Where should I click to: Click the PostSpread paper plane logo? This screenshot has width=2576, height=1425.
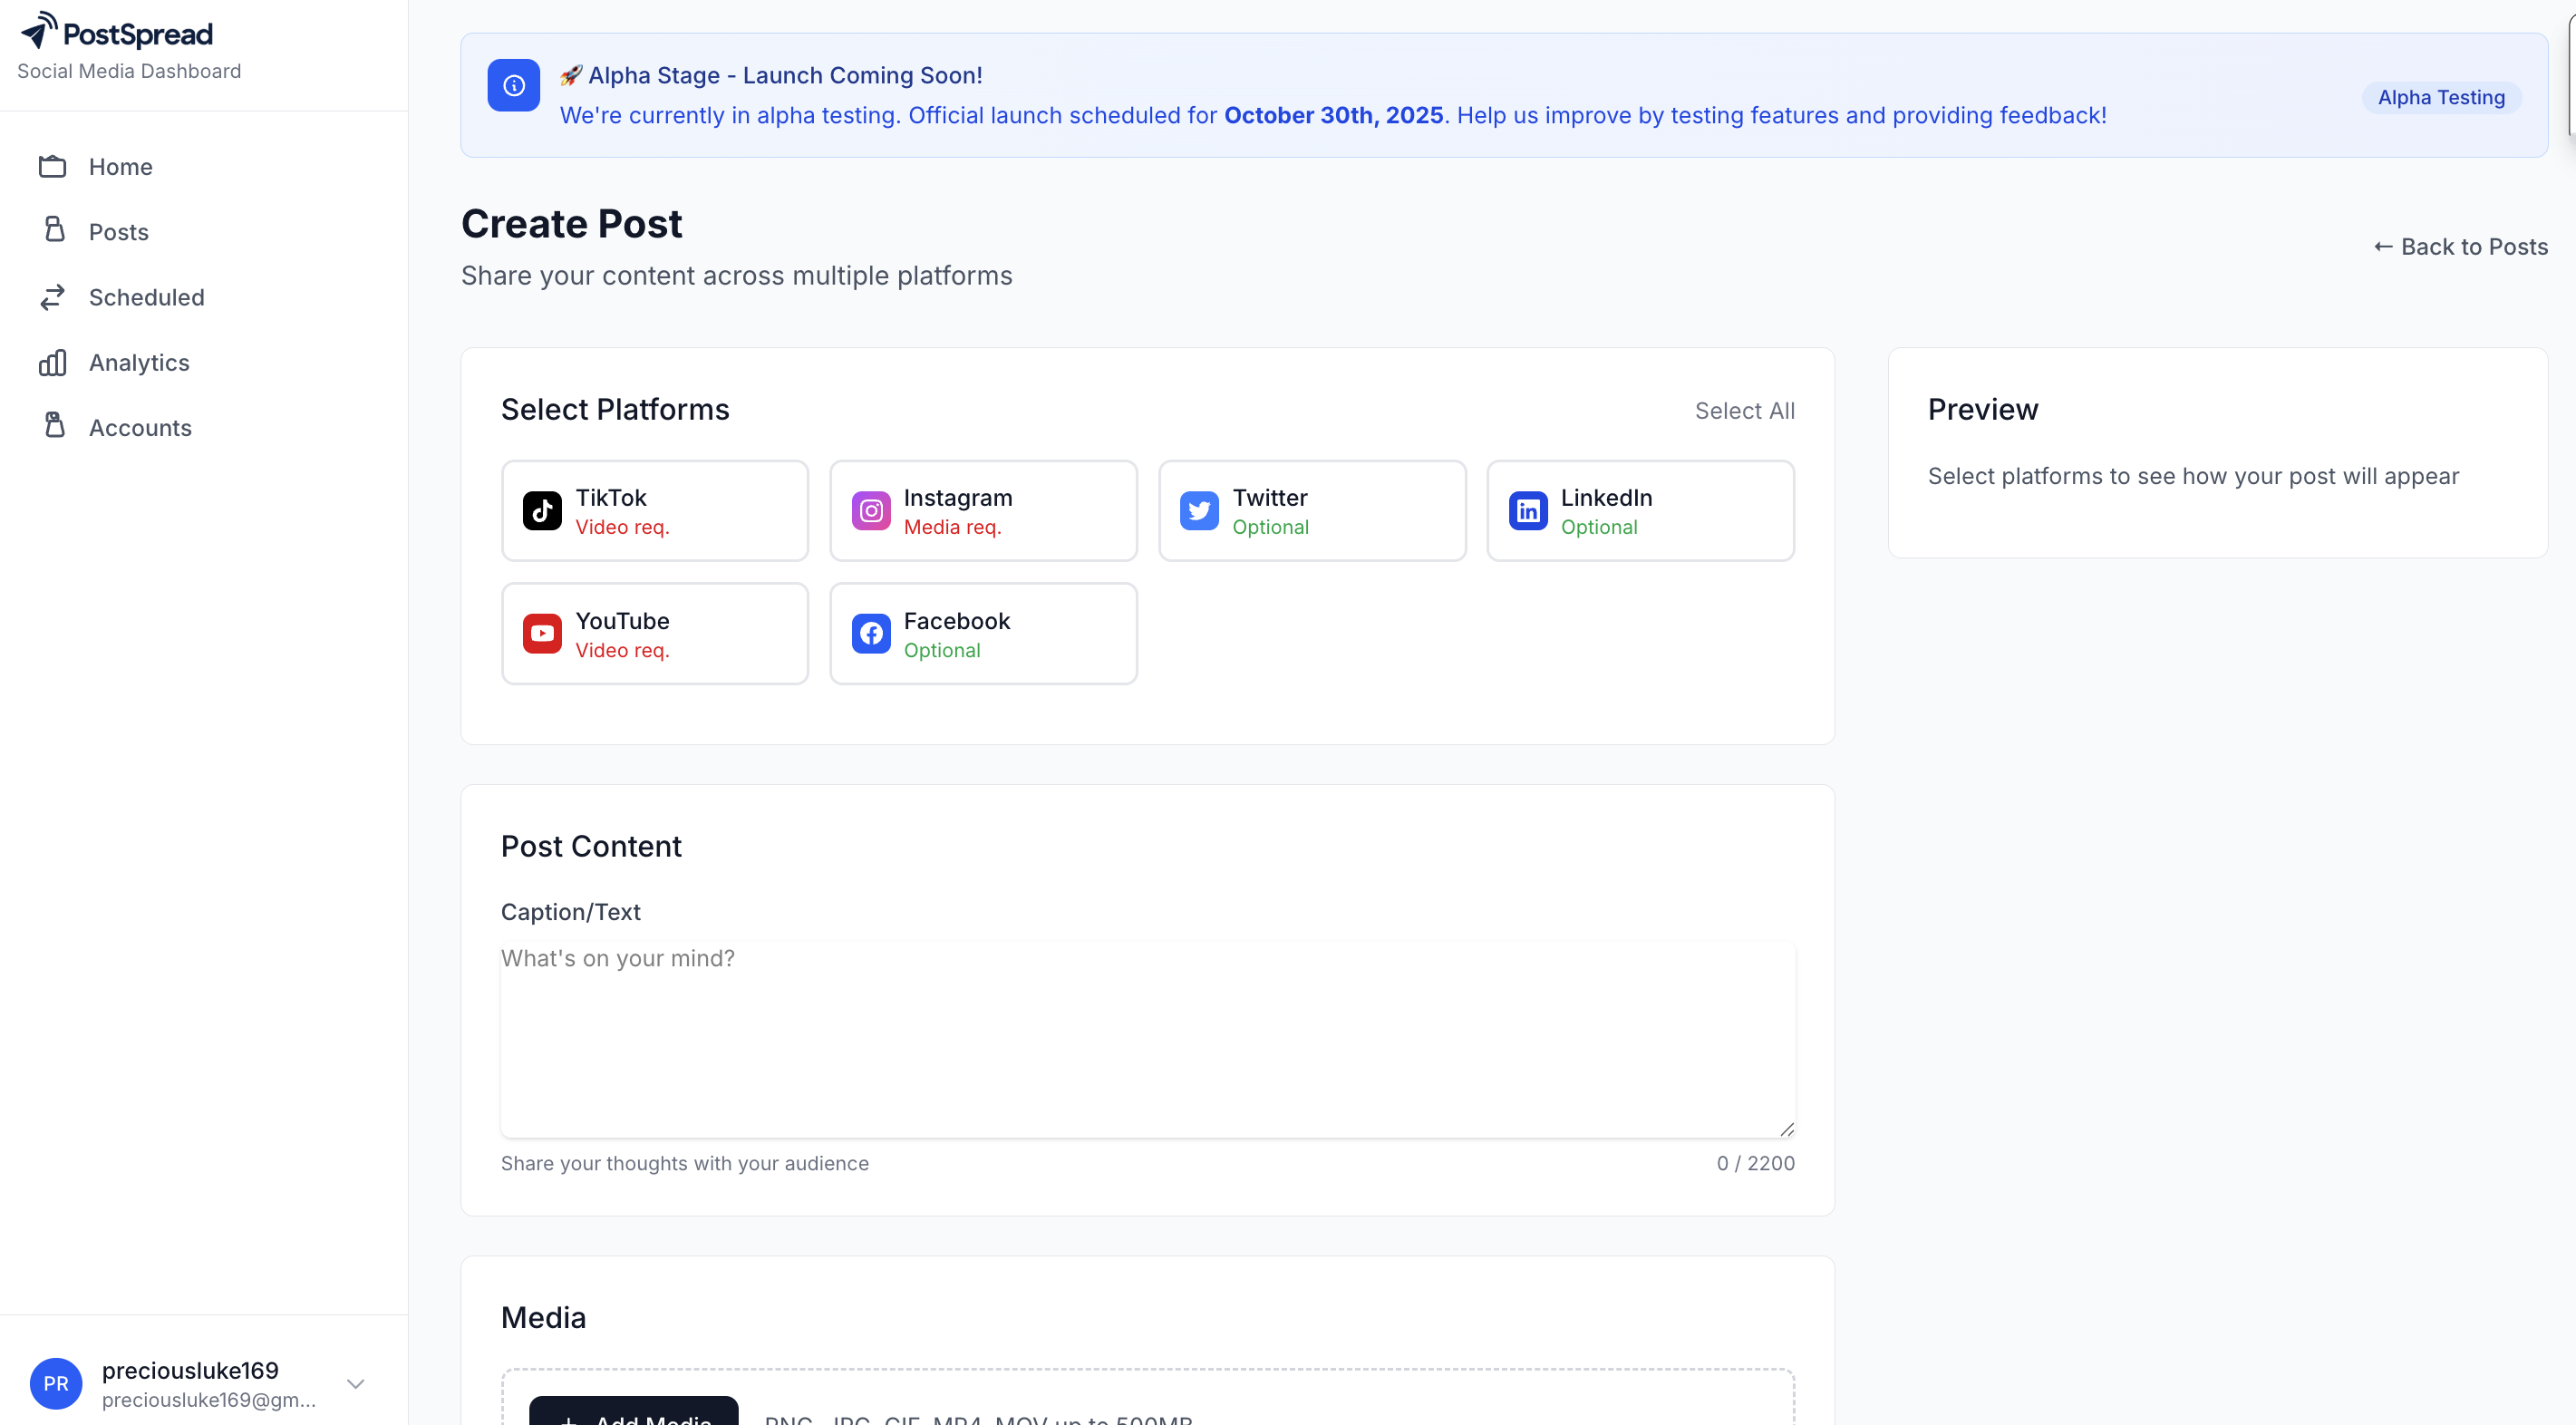[x=39, y=31]
